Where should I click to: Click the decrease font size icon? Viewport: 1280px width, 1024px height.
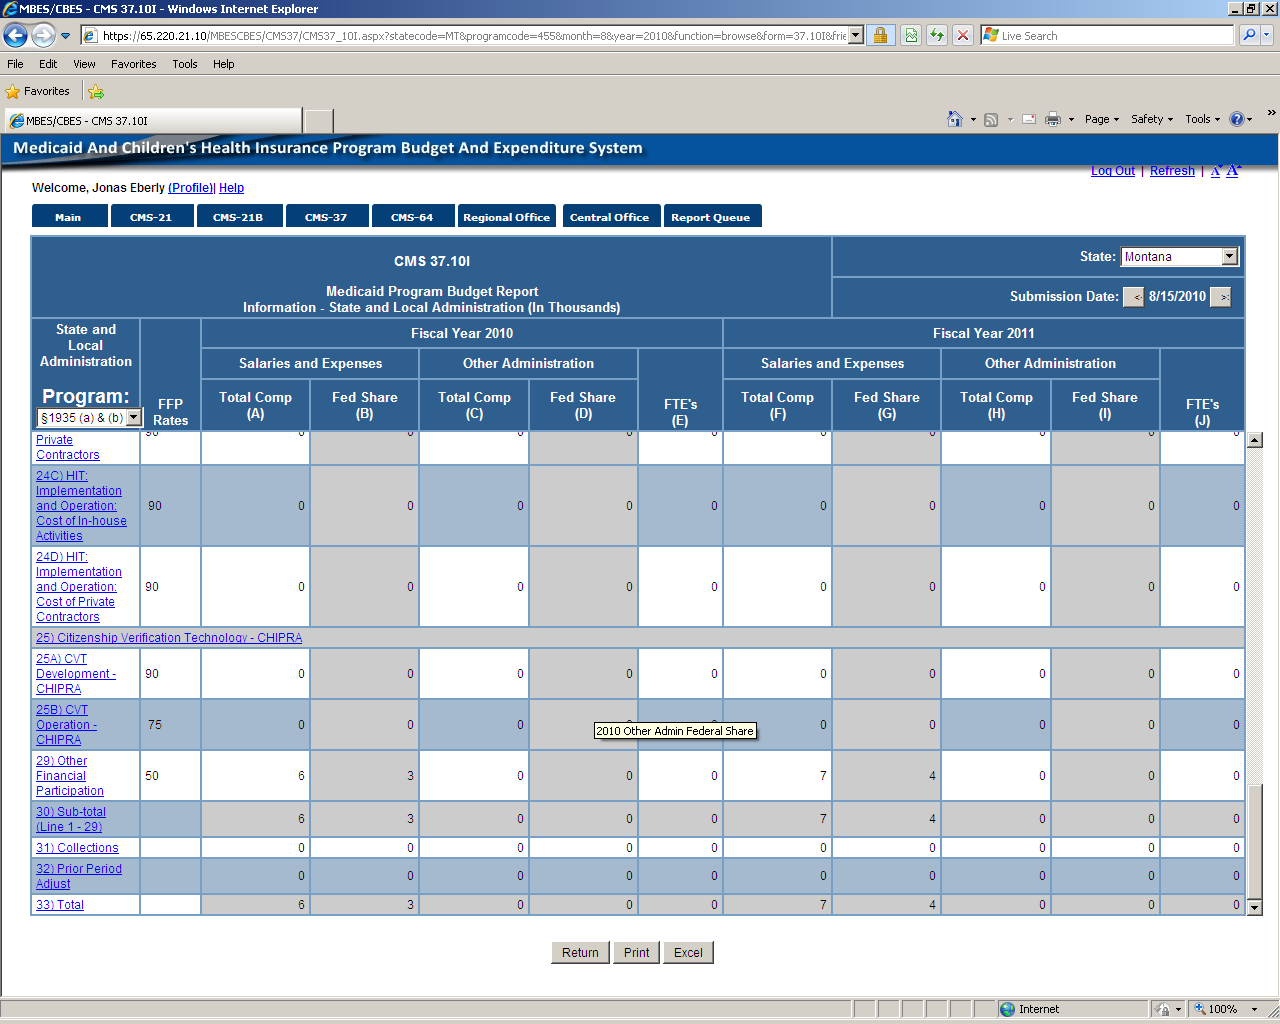(1216, 171)
